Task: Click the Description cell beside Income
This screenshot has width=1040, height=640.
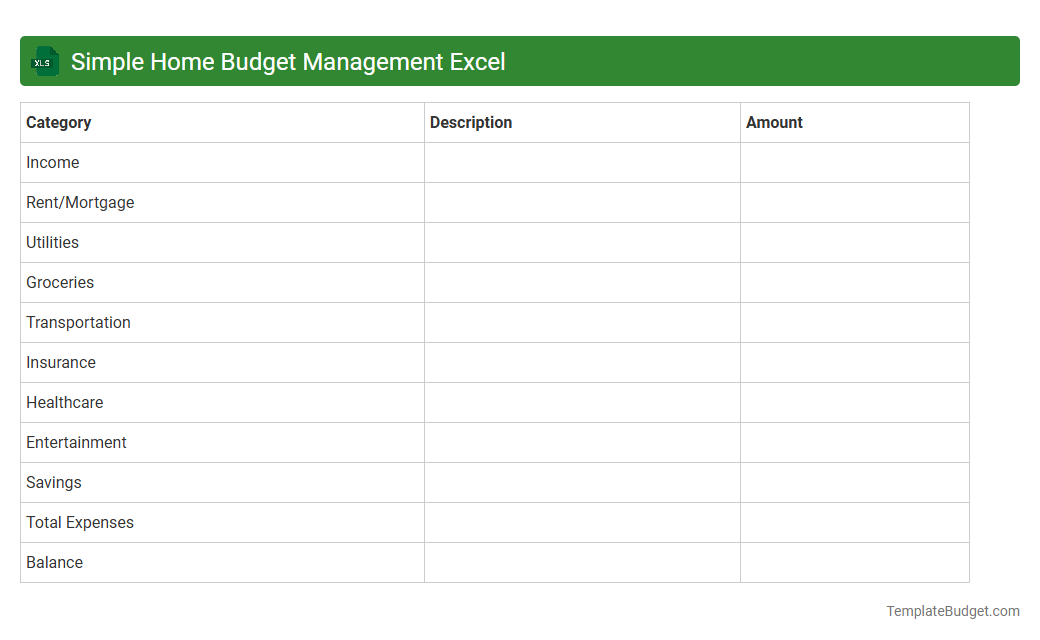Action: coord(582,162)
